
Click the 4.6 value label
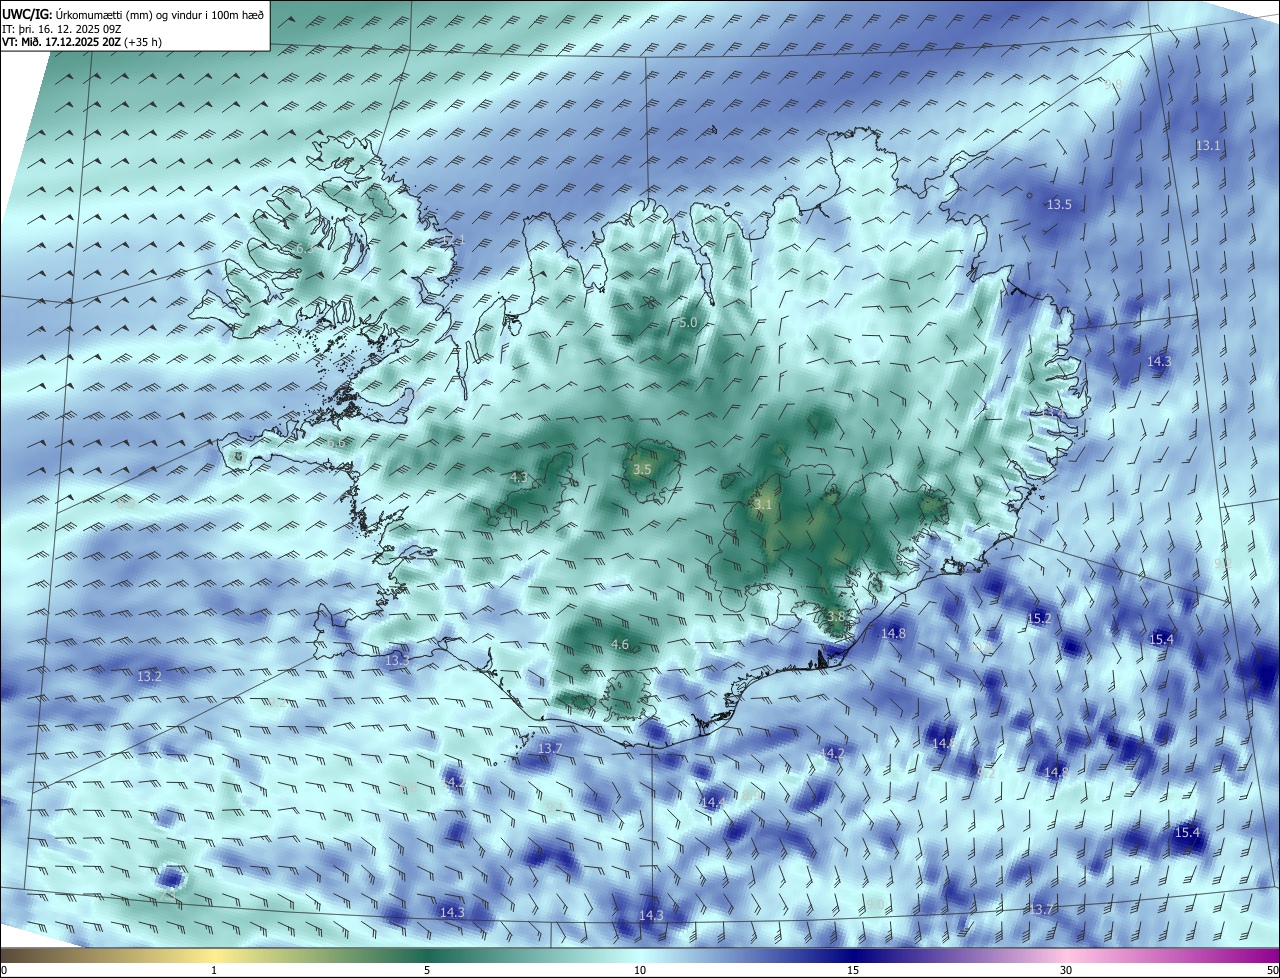click(620, 645)
